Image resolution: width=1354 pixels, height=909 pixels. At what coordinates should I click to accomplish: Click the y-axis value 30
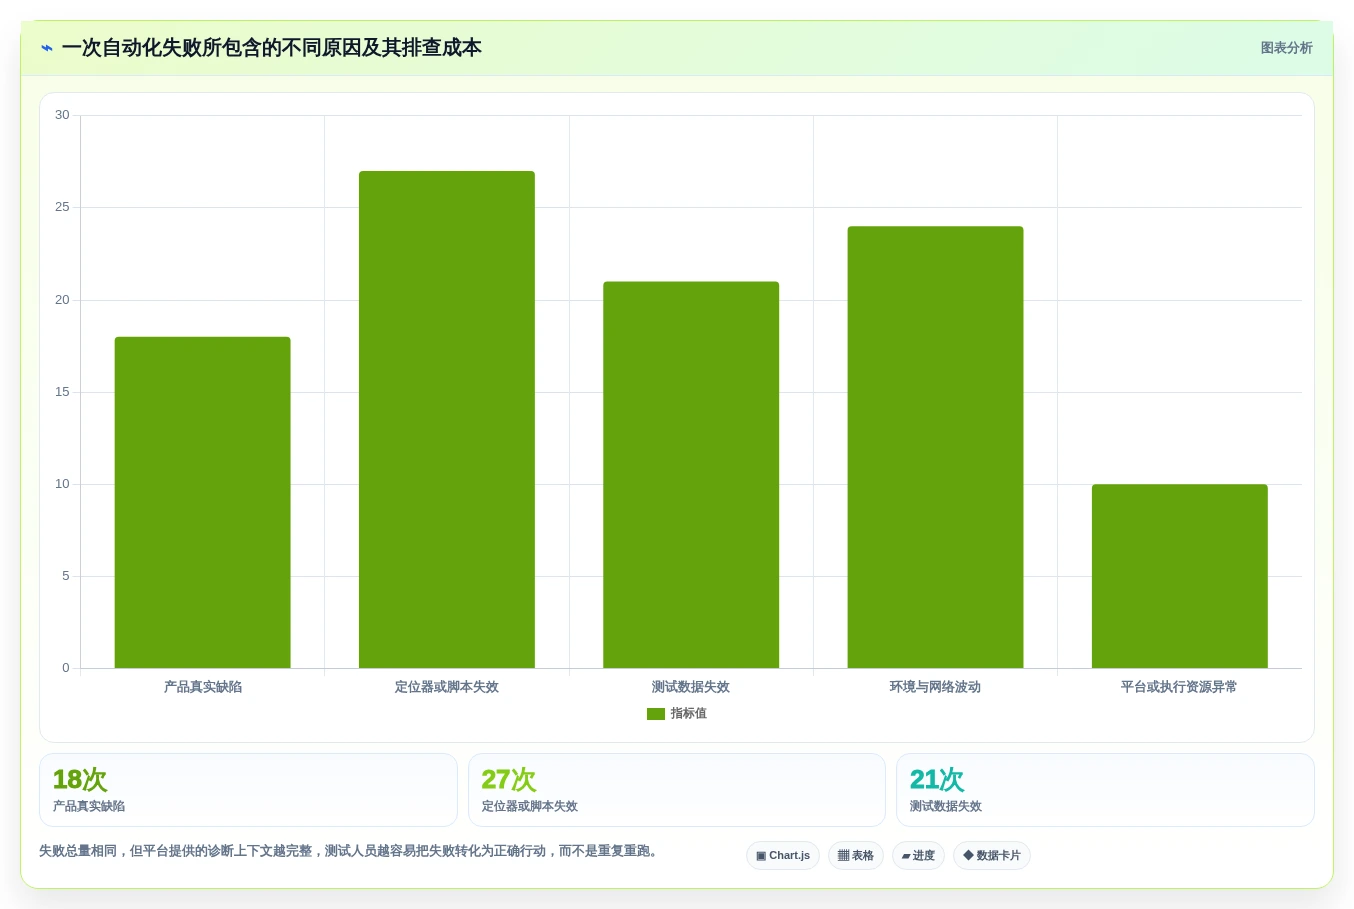(62, 115)
